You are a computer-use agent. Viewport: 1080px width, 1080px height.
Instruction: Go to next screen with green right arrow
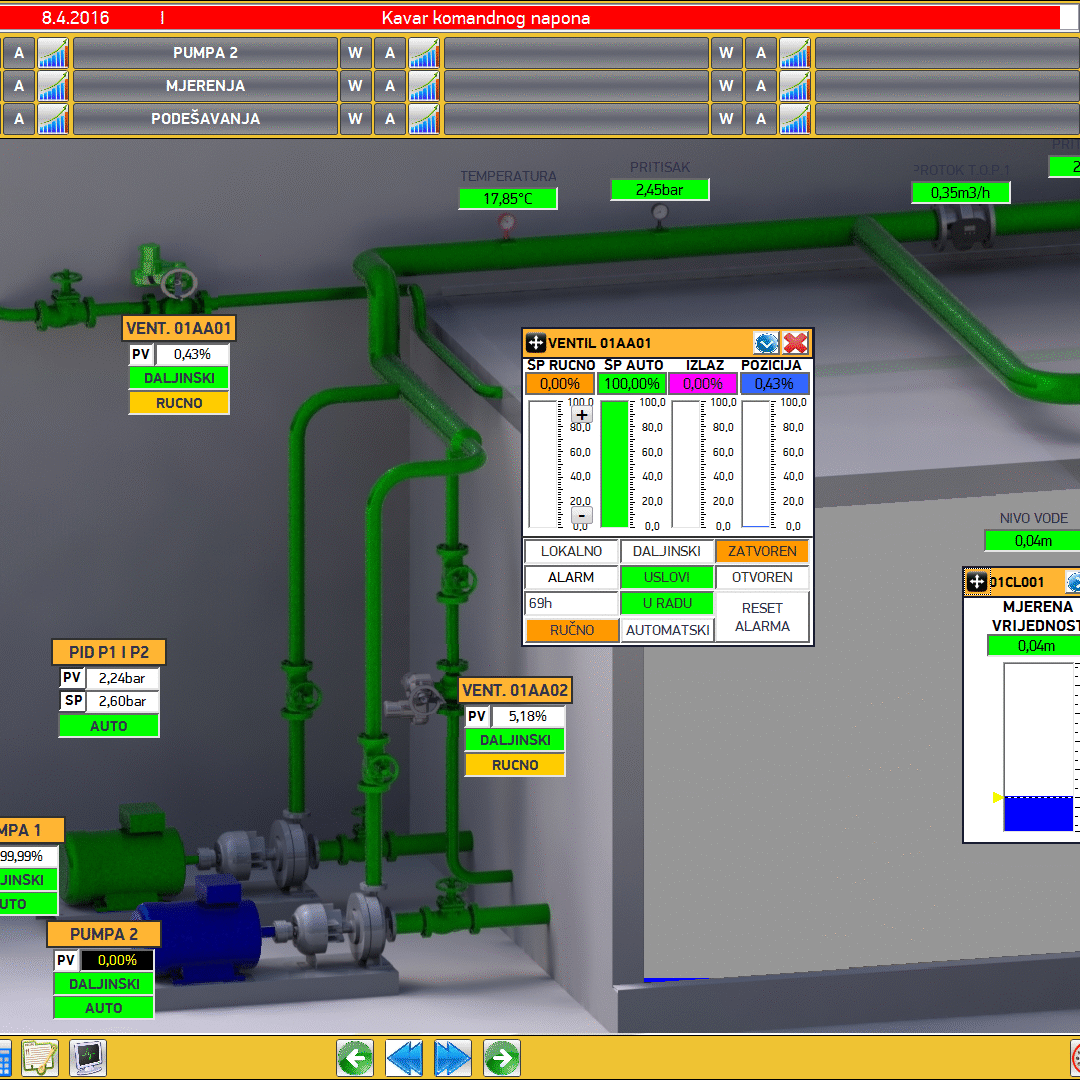pos(502,1057)
